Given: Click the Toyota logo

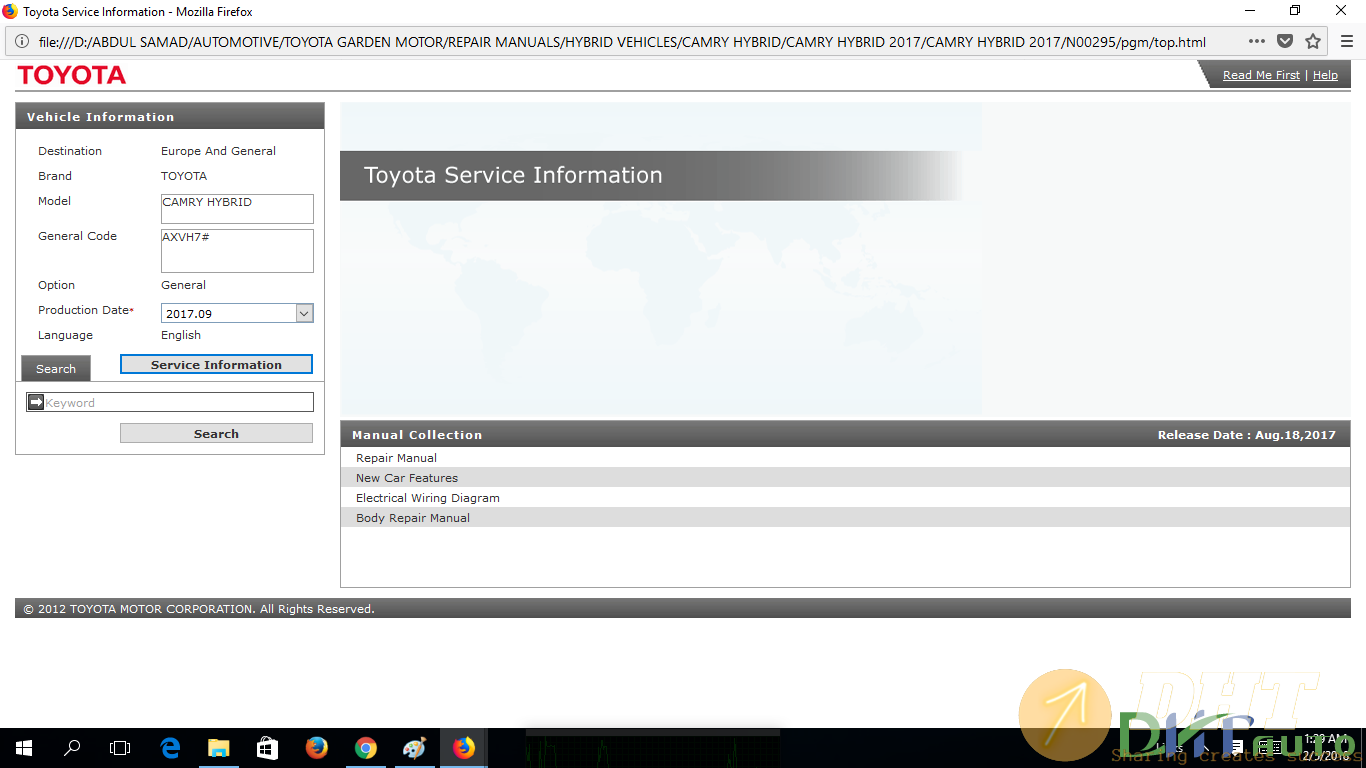Looking at the screenshot, I should click(72, 75).
